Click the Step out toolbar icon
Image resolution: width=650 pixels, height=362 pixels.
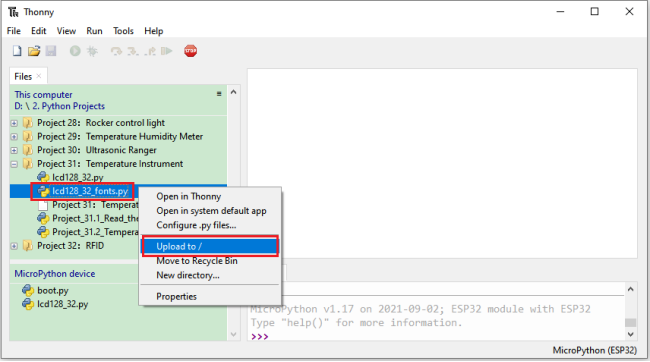(150, 51)
